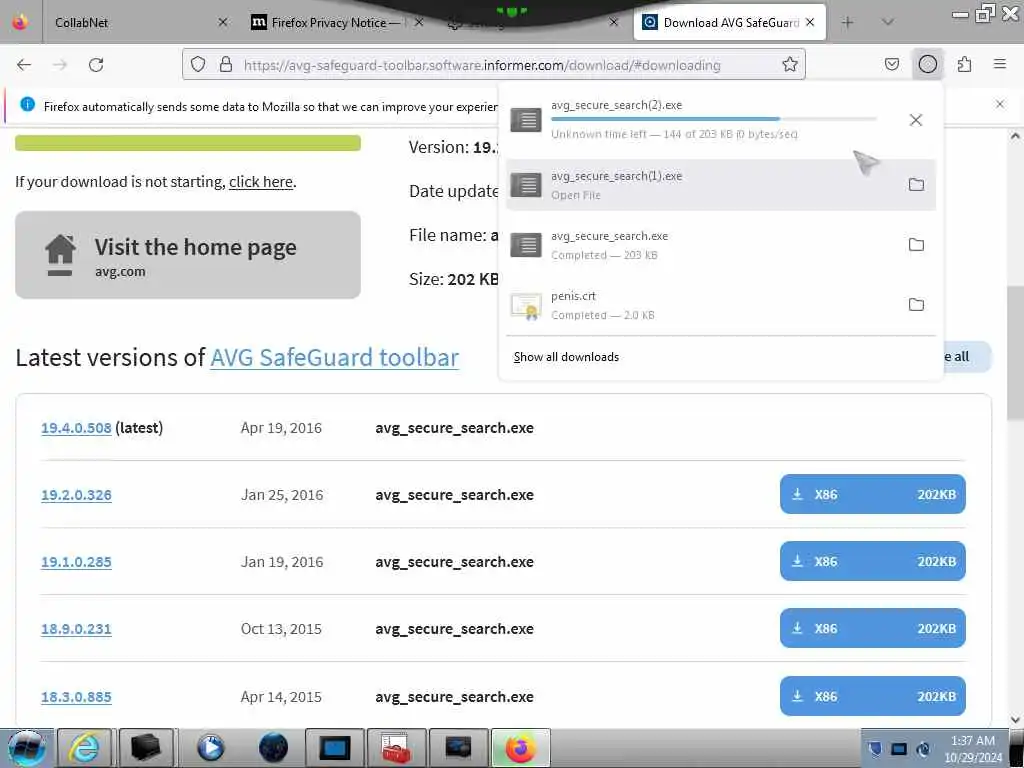Open version 19.4.0.508 link

tap(76, 428)
